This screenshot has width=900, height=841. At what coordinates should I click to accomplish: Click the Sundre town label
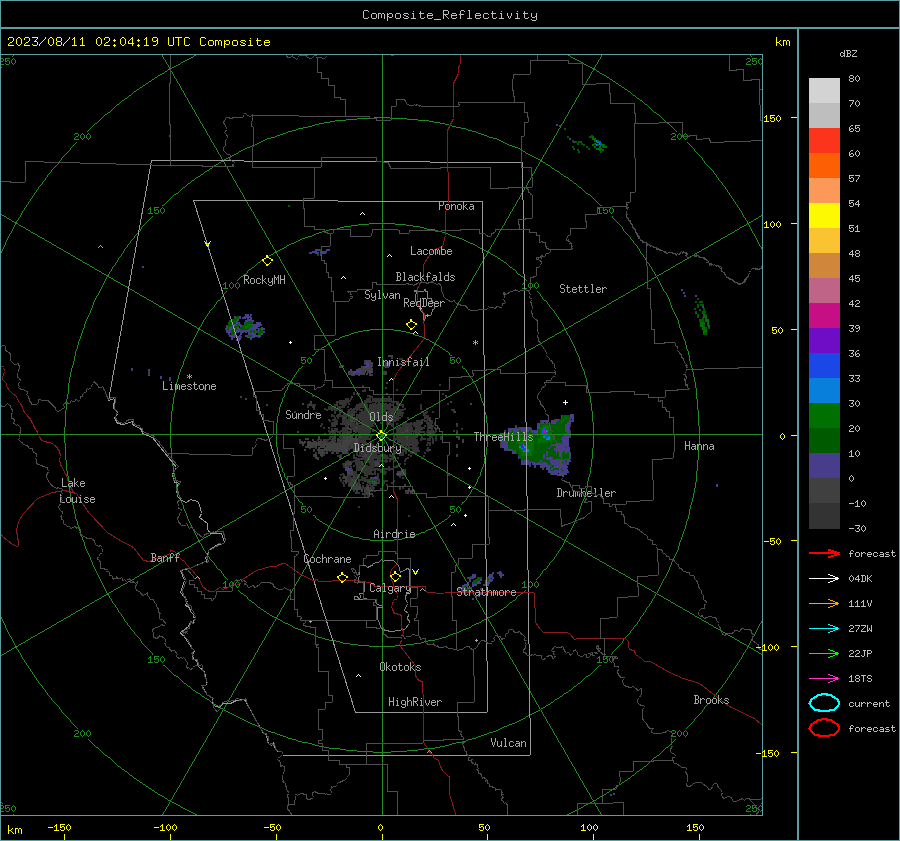pos(303,415)
